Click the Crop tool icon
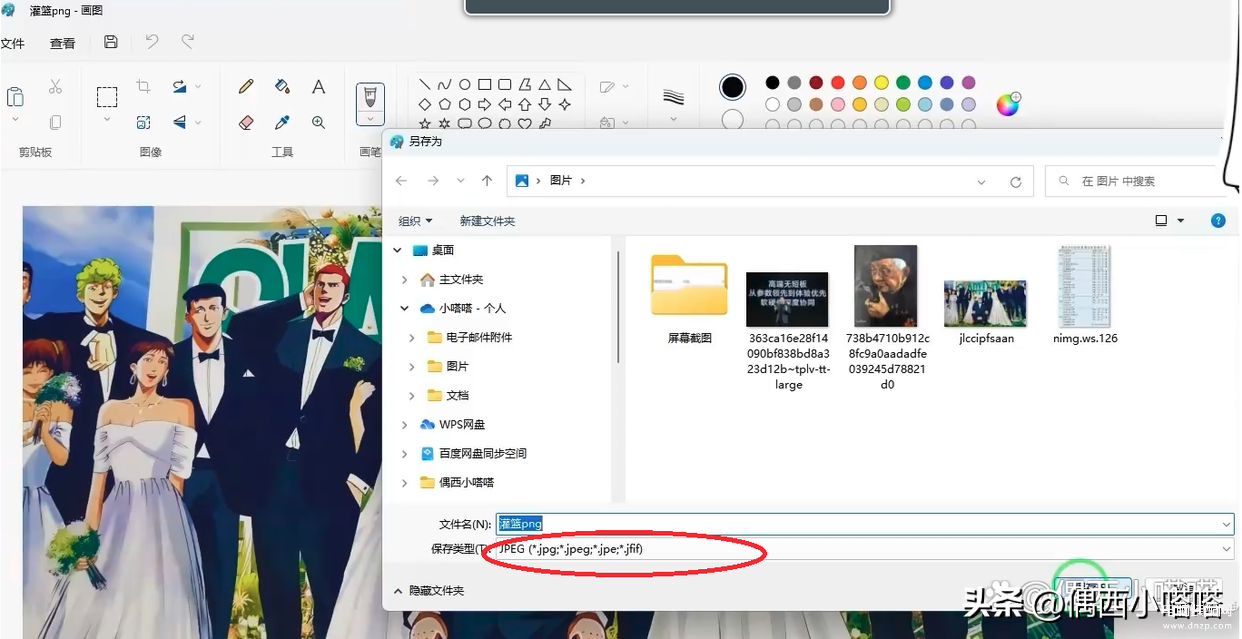Image resolution: width=1242 pixels, height=639 pixels. click(x=144, y=87)
